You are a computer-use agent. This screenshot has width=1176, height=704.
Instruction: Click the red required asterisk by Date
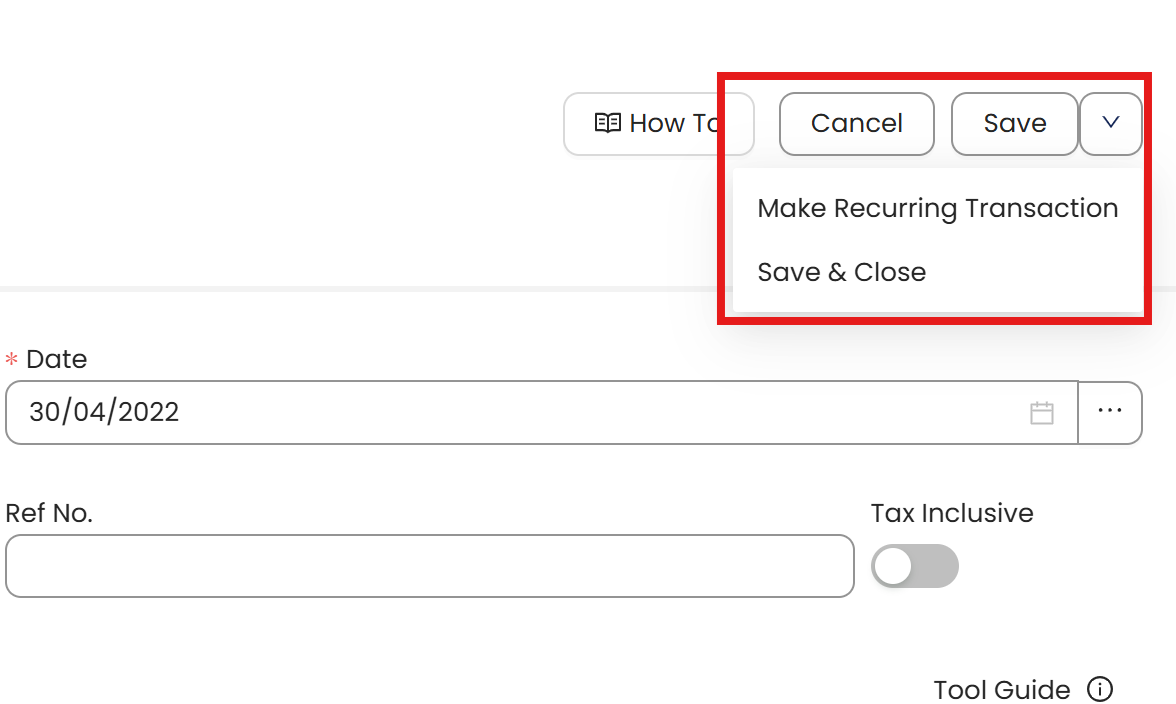click(12, 359)
